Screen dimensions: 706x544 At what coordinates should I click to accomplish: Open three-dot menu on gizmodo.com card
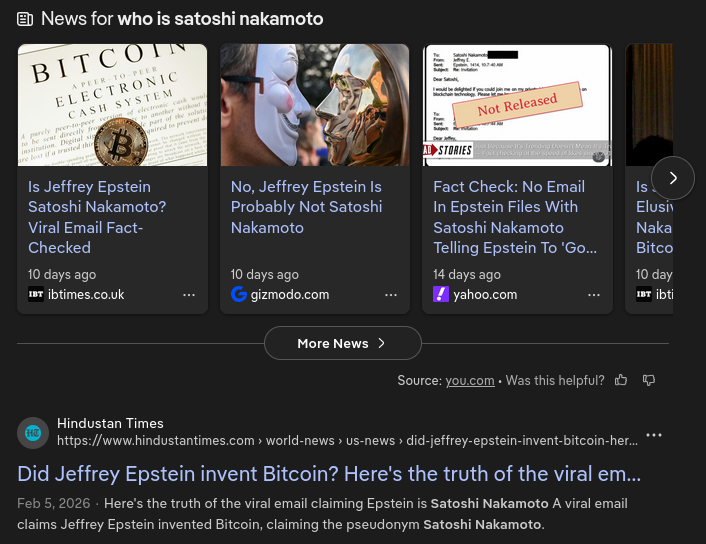tap(391, 295)
